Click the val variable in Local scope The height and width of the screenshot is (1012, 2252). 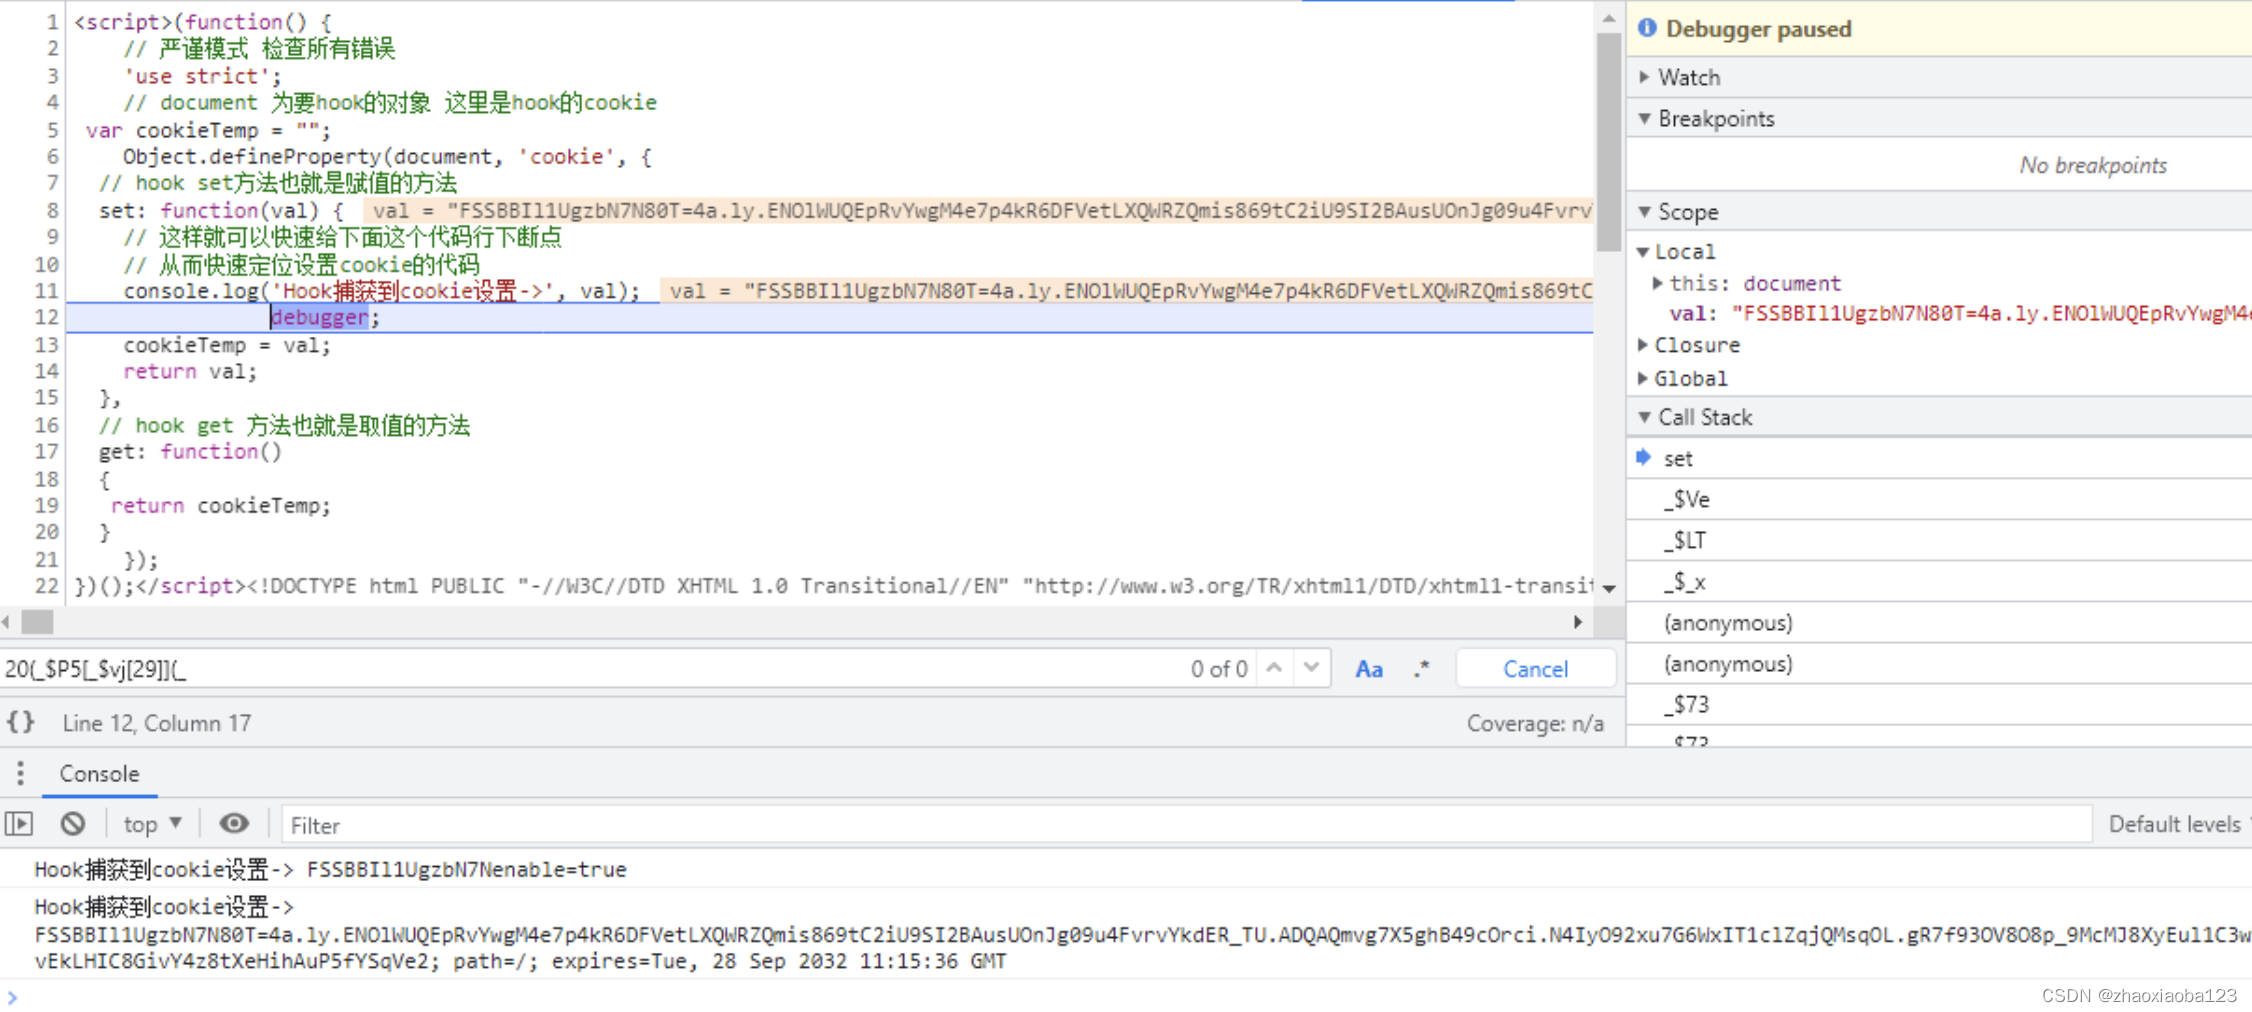click(x=1959, y=314)
